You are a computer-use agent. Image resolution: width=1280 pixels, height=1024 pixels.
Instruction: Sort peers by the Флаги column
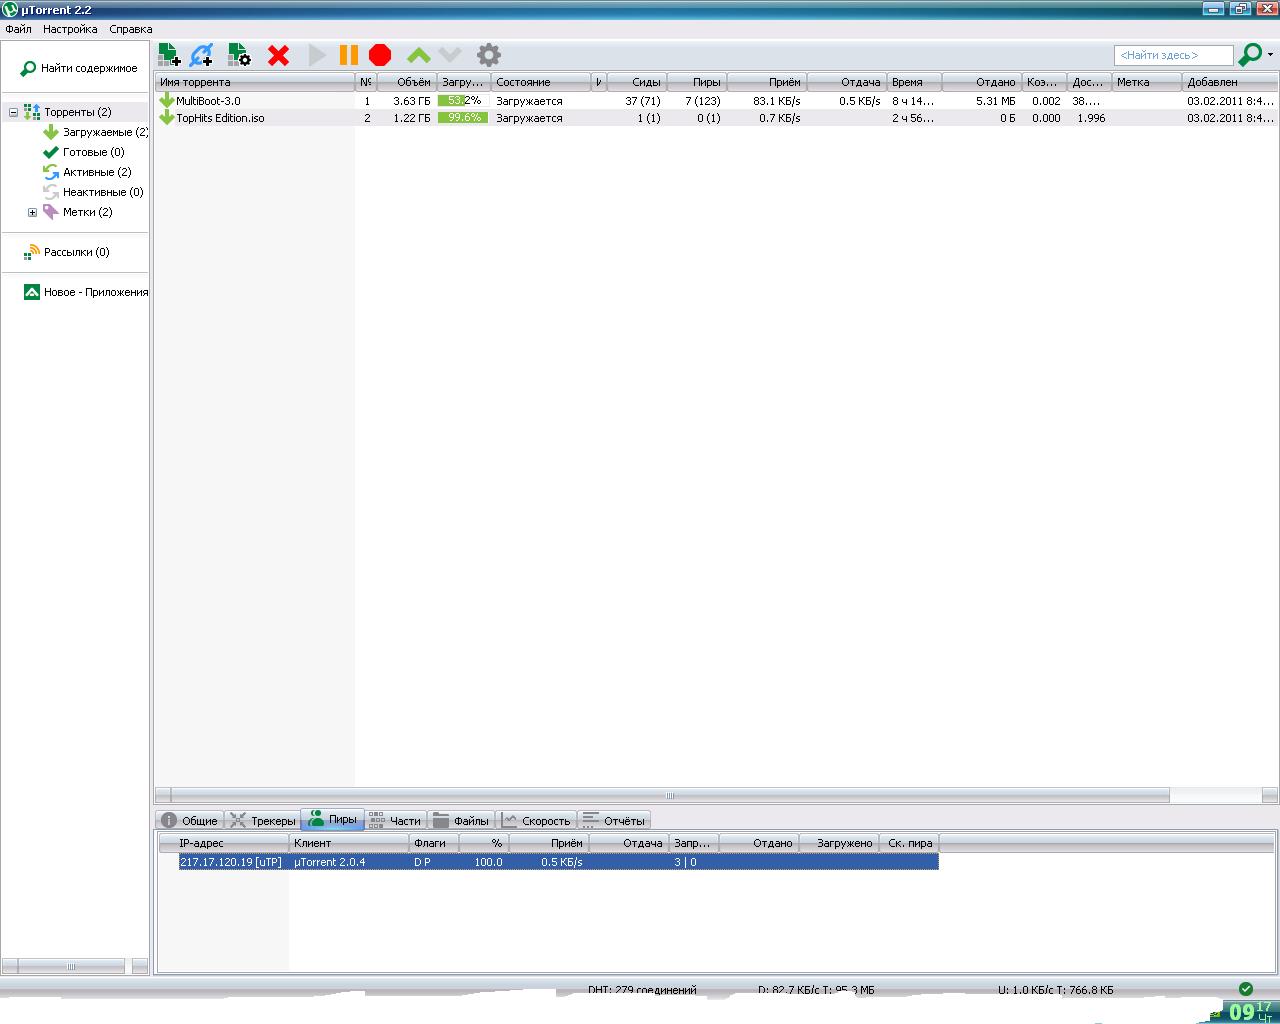[434, 843]
